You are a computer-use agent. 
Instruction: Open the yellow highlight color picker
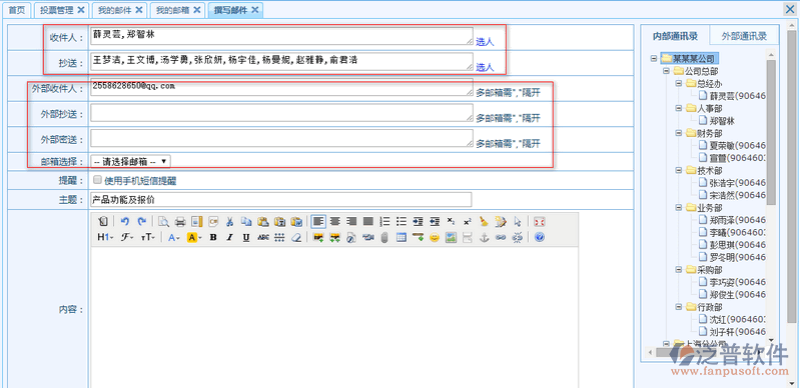click(x=194, y=237)
